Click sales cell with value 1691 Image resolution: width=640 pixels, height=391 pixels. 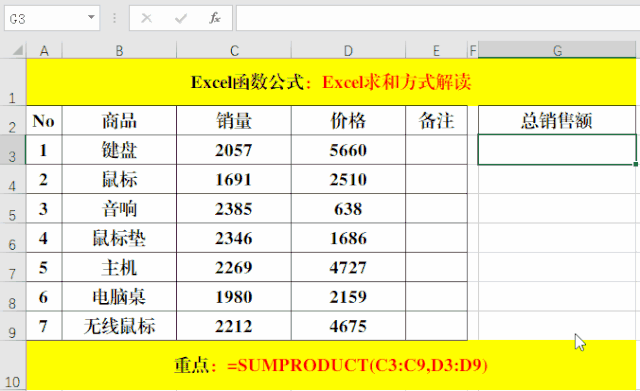click(234, 179)
